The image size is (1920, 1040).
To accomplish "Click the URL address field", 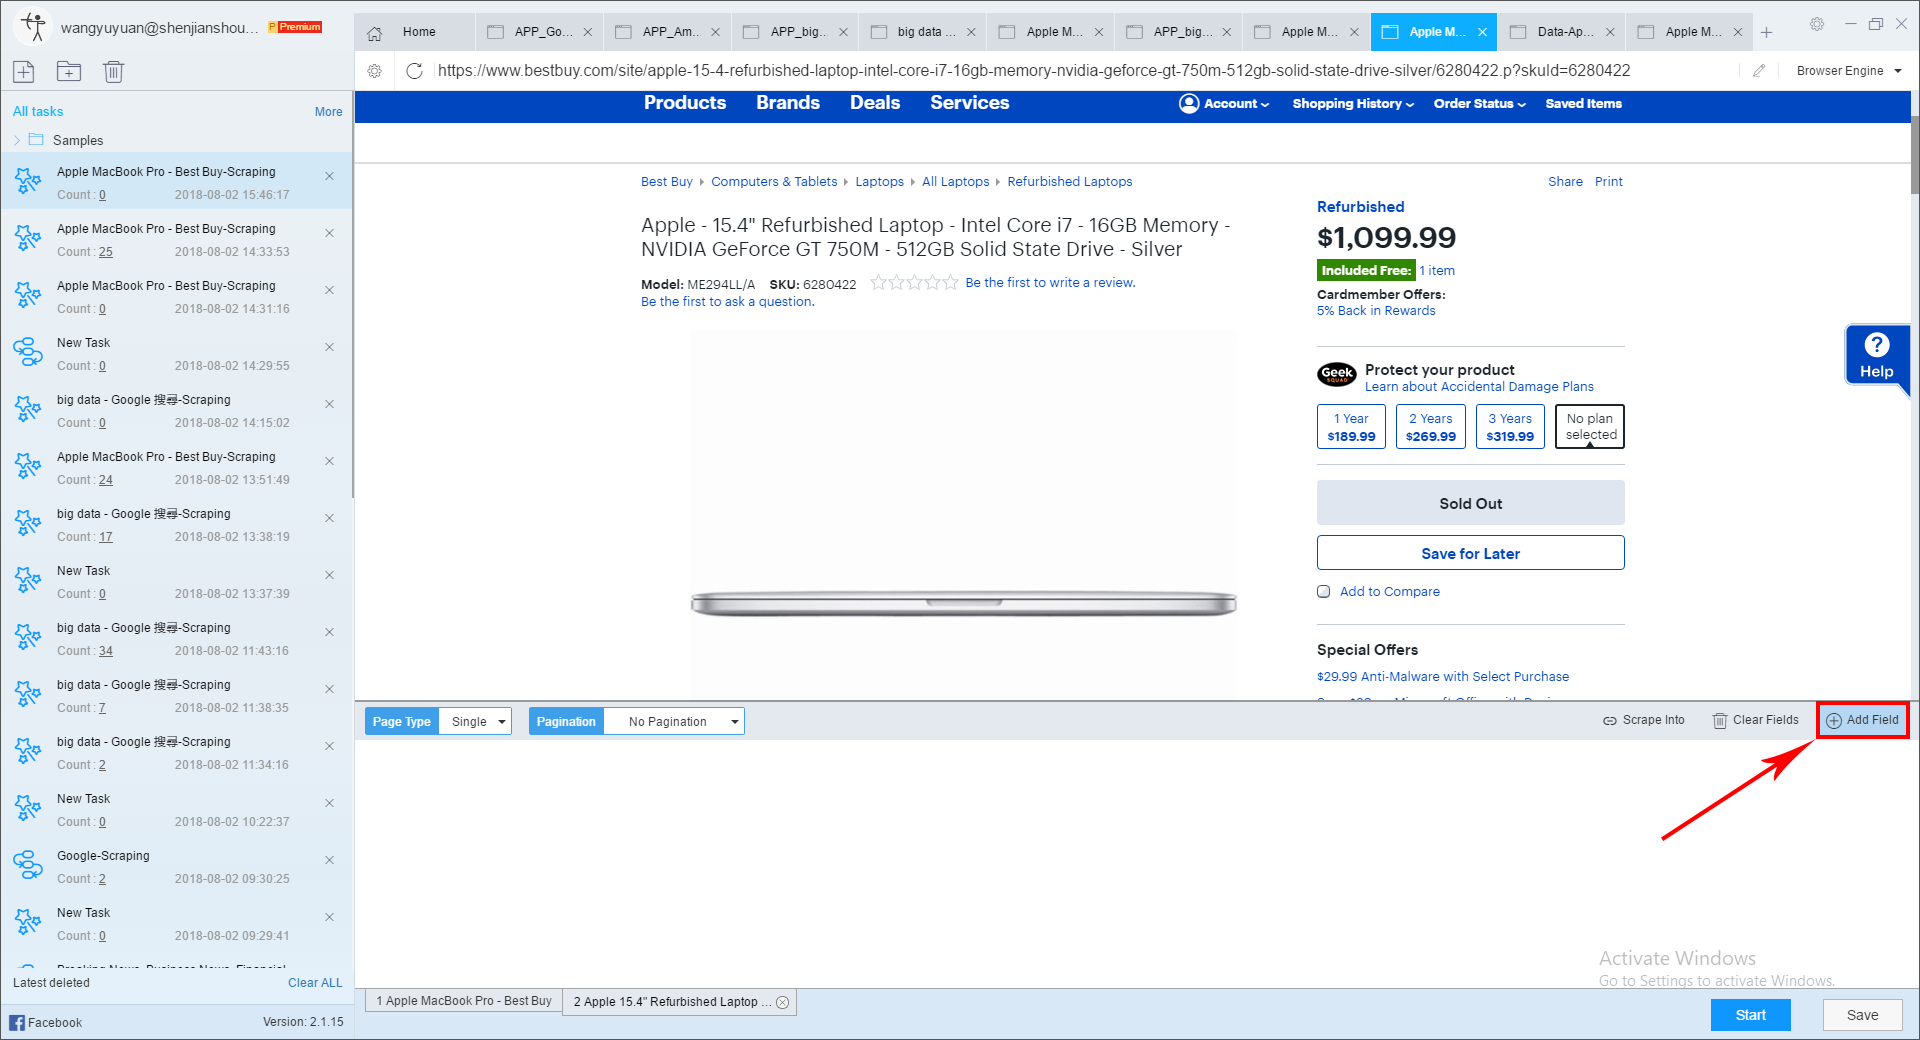I will click(1085, 71).
